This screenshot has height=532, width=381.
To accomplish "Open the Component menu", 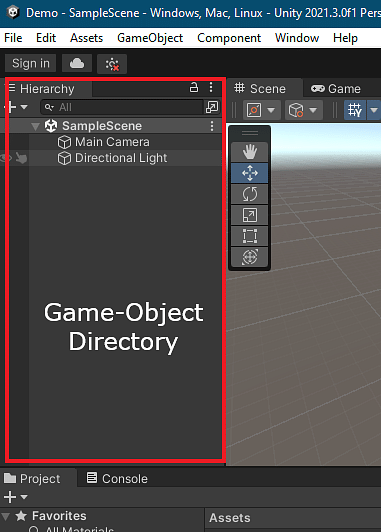I will (229, 38).
